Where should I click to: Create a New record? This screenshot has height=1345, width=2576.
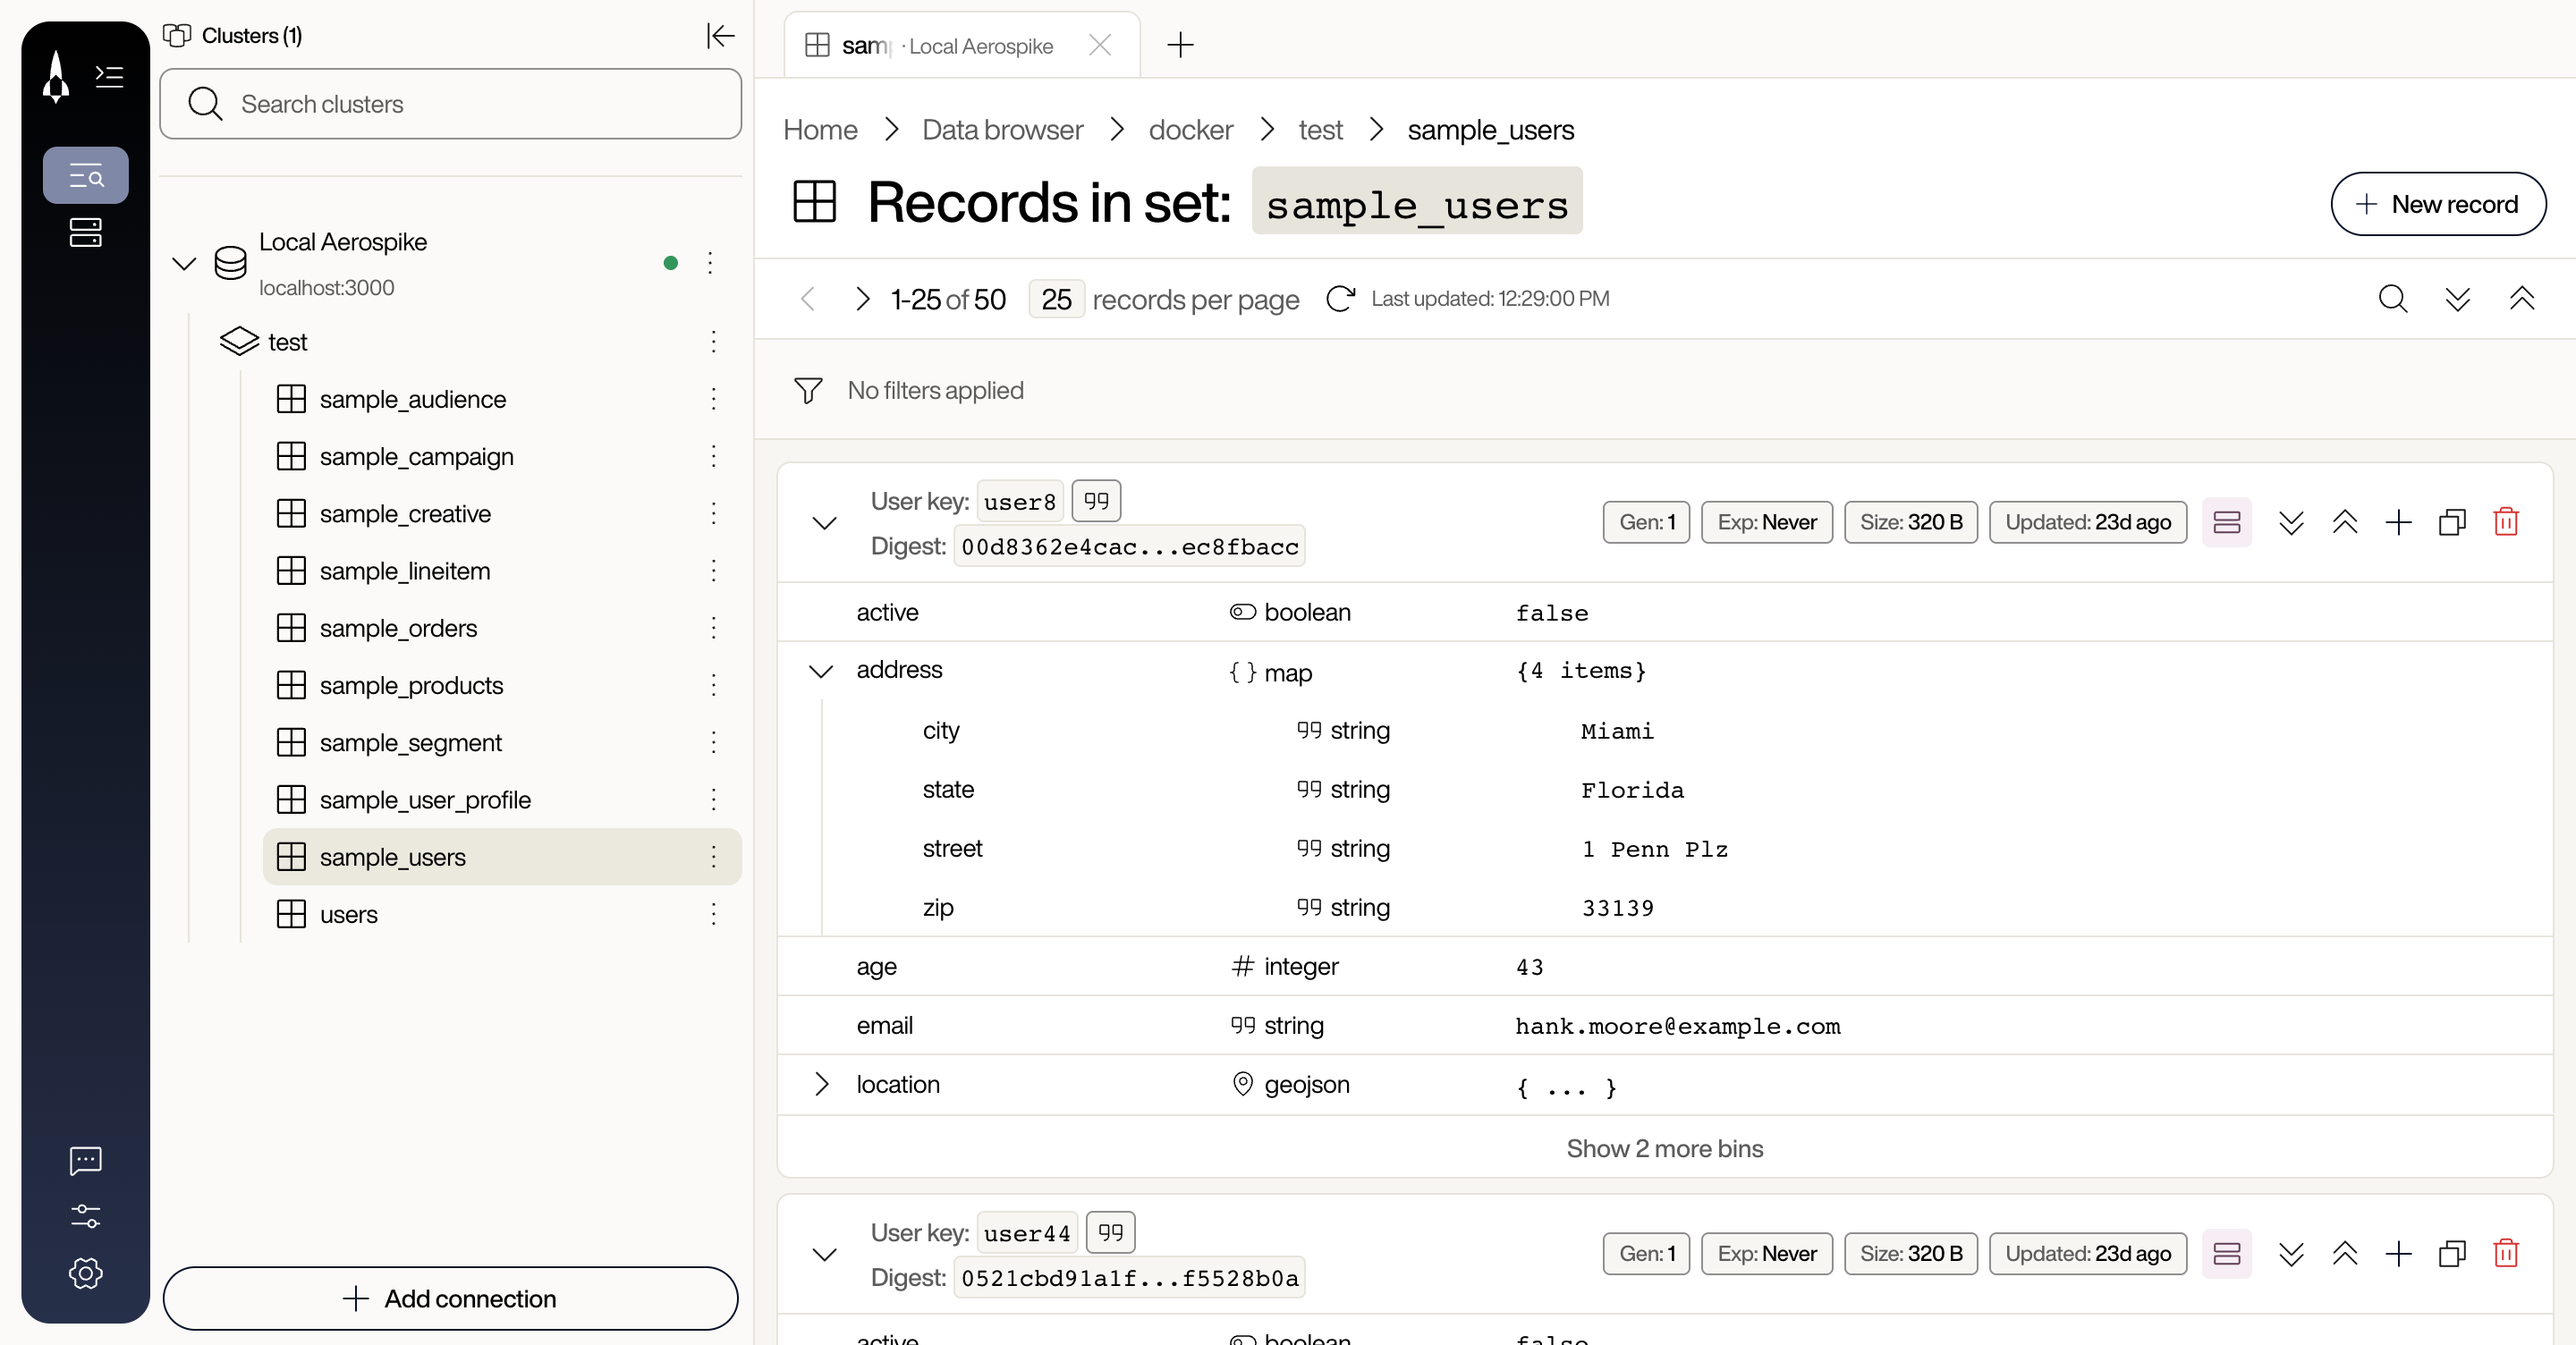tap(2438, 204)
